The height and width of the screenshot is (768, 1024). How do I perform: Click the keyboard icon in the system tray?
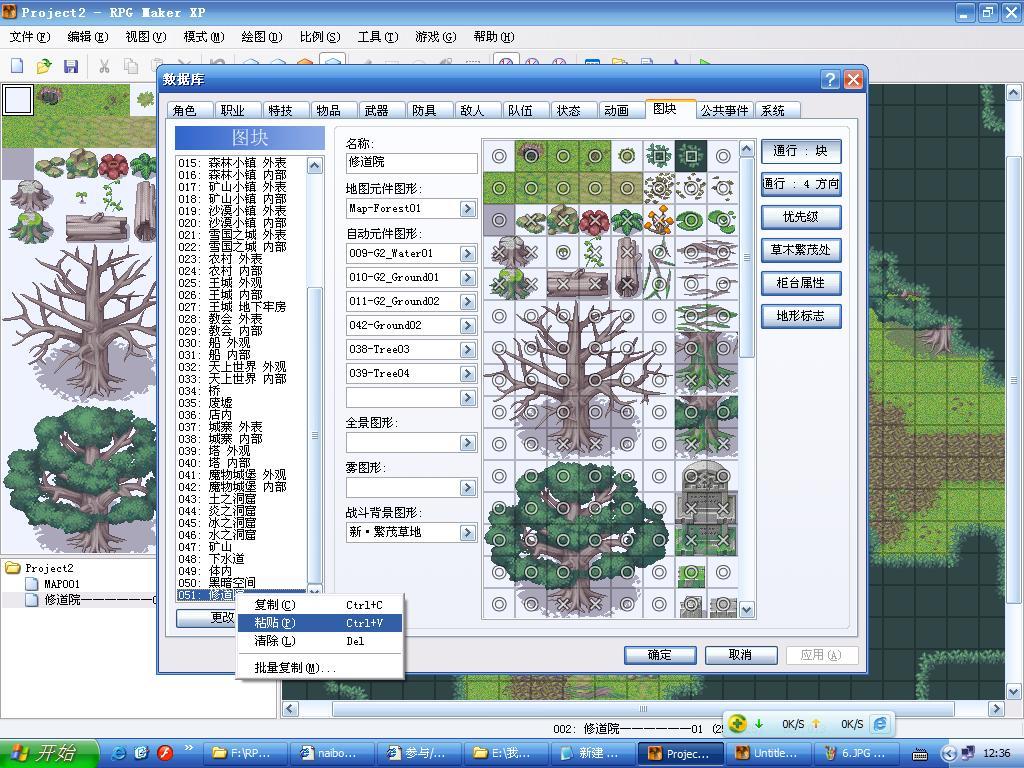pyautogui.click(x=920, y=754)
